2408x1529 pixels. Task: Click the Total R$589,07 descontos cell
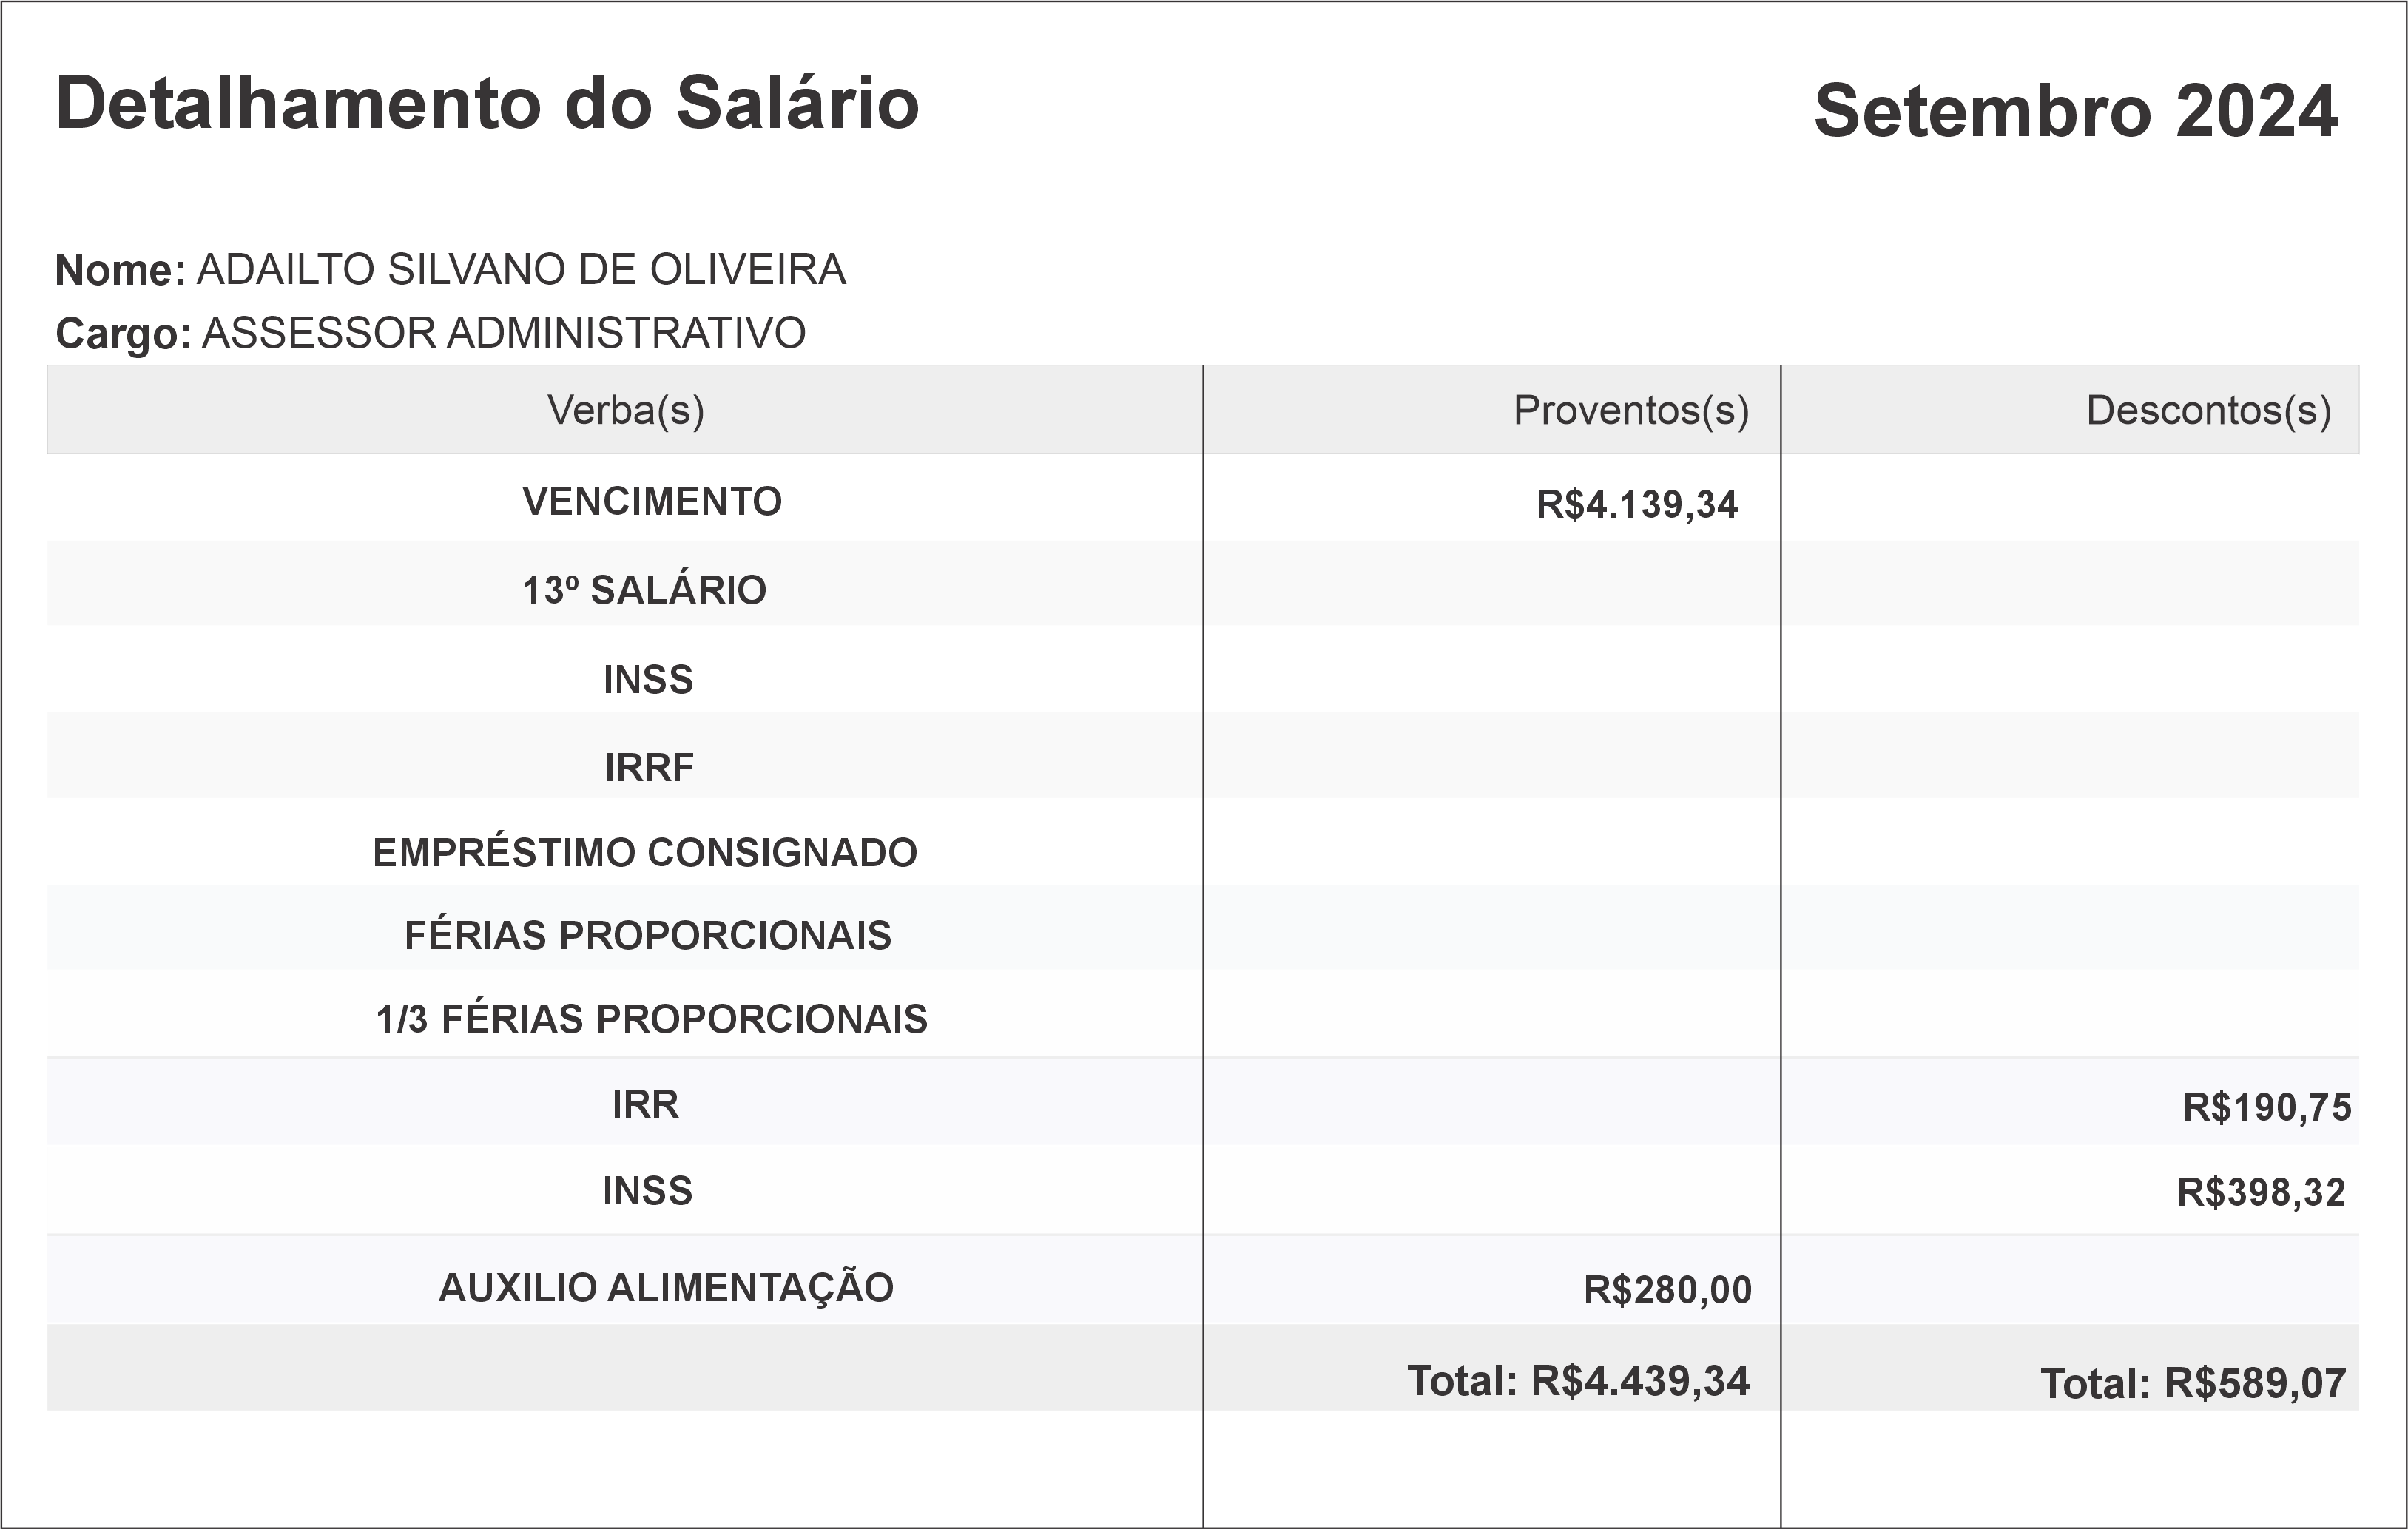pyautogui.click(x=2192, y=1384)
